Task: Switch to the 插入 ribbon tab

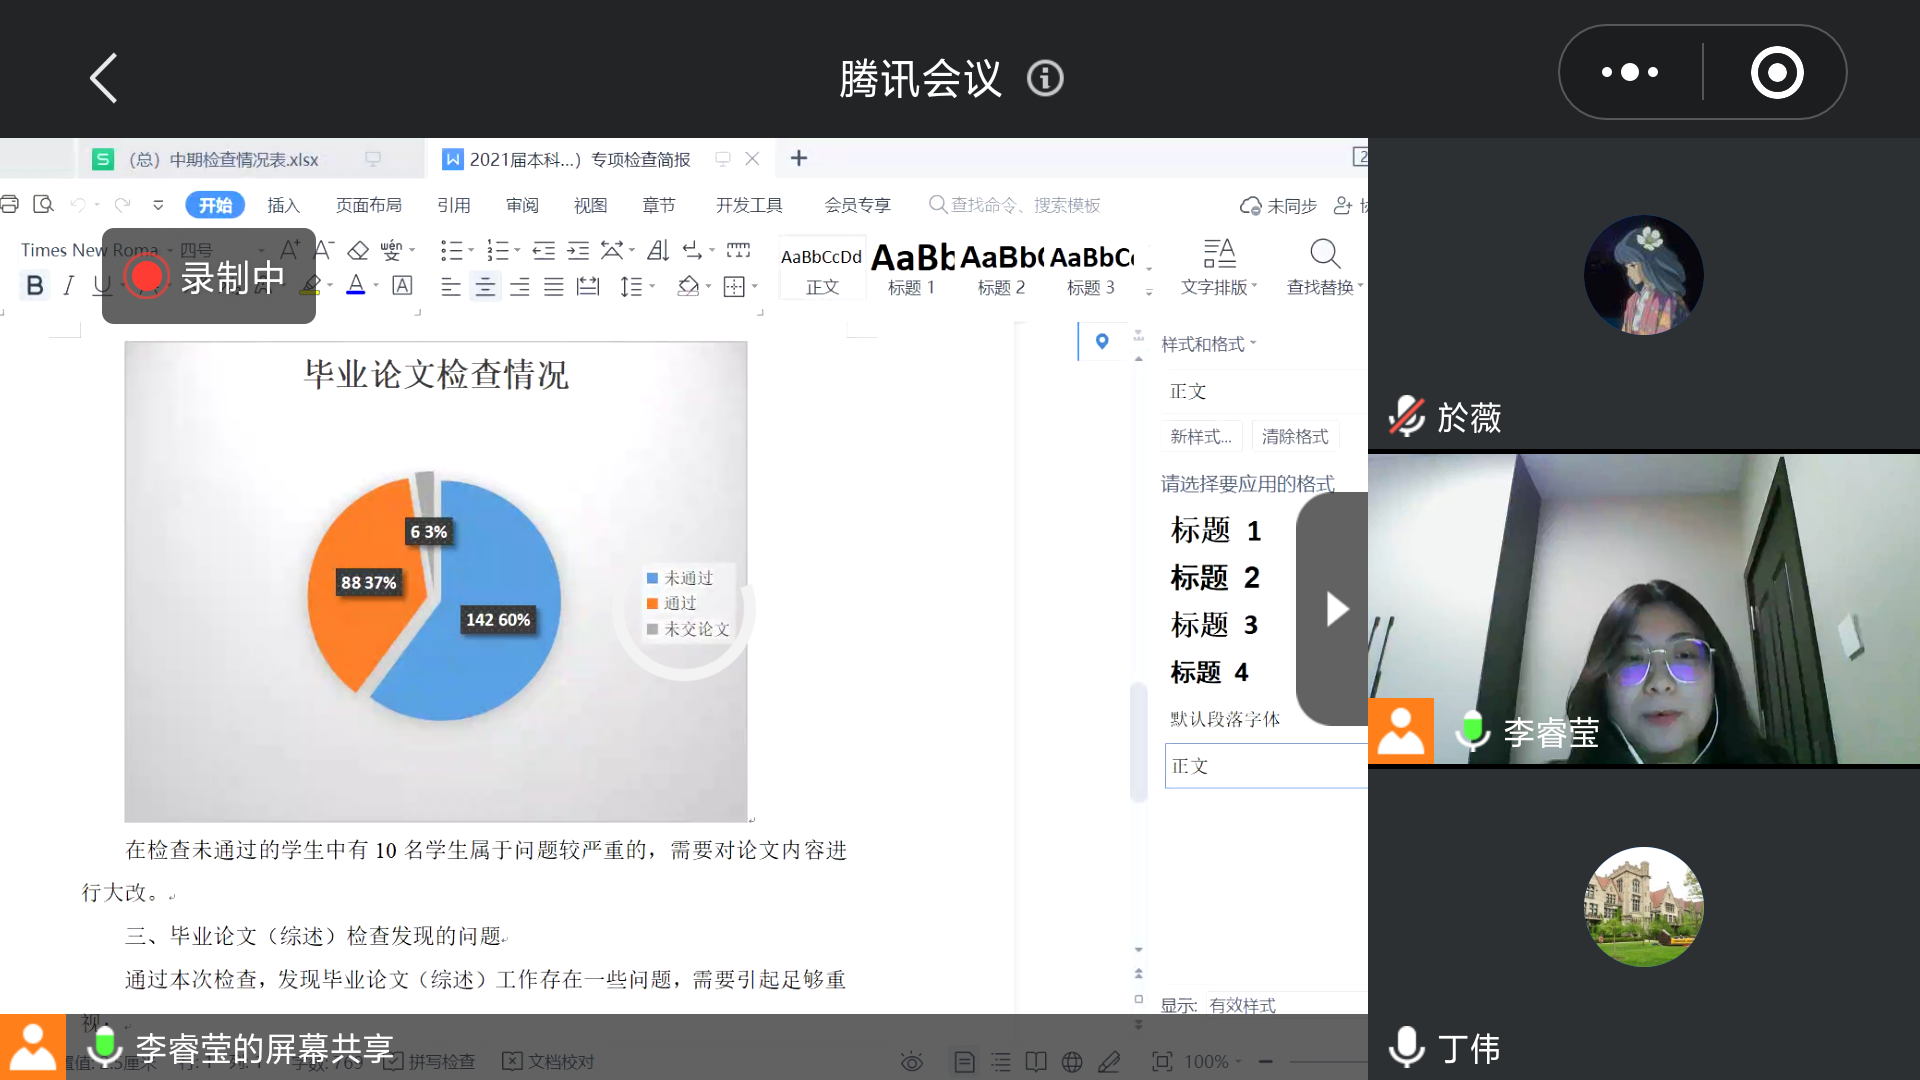Action: [283, 205]
